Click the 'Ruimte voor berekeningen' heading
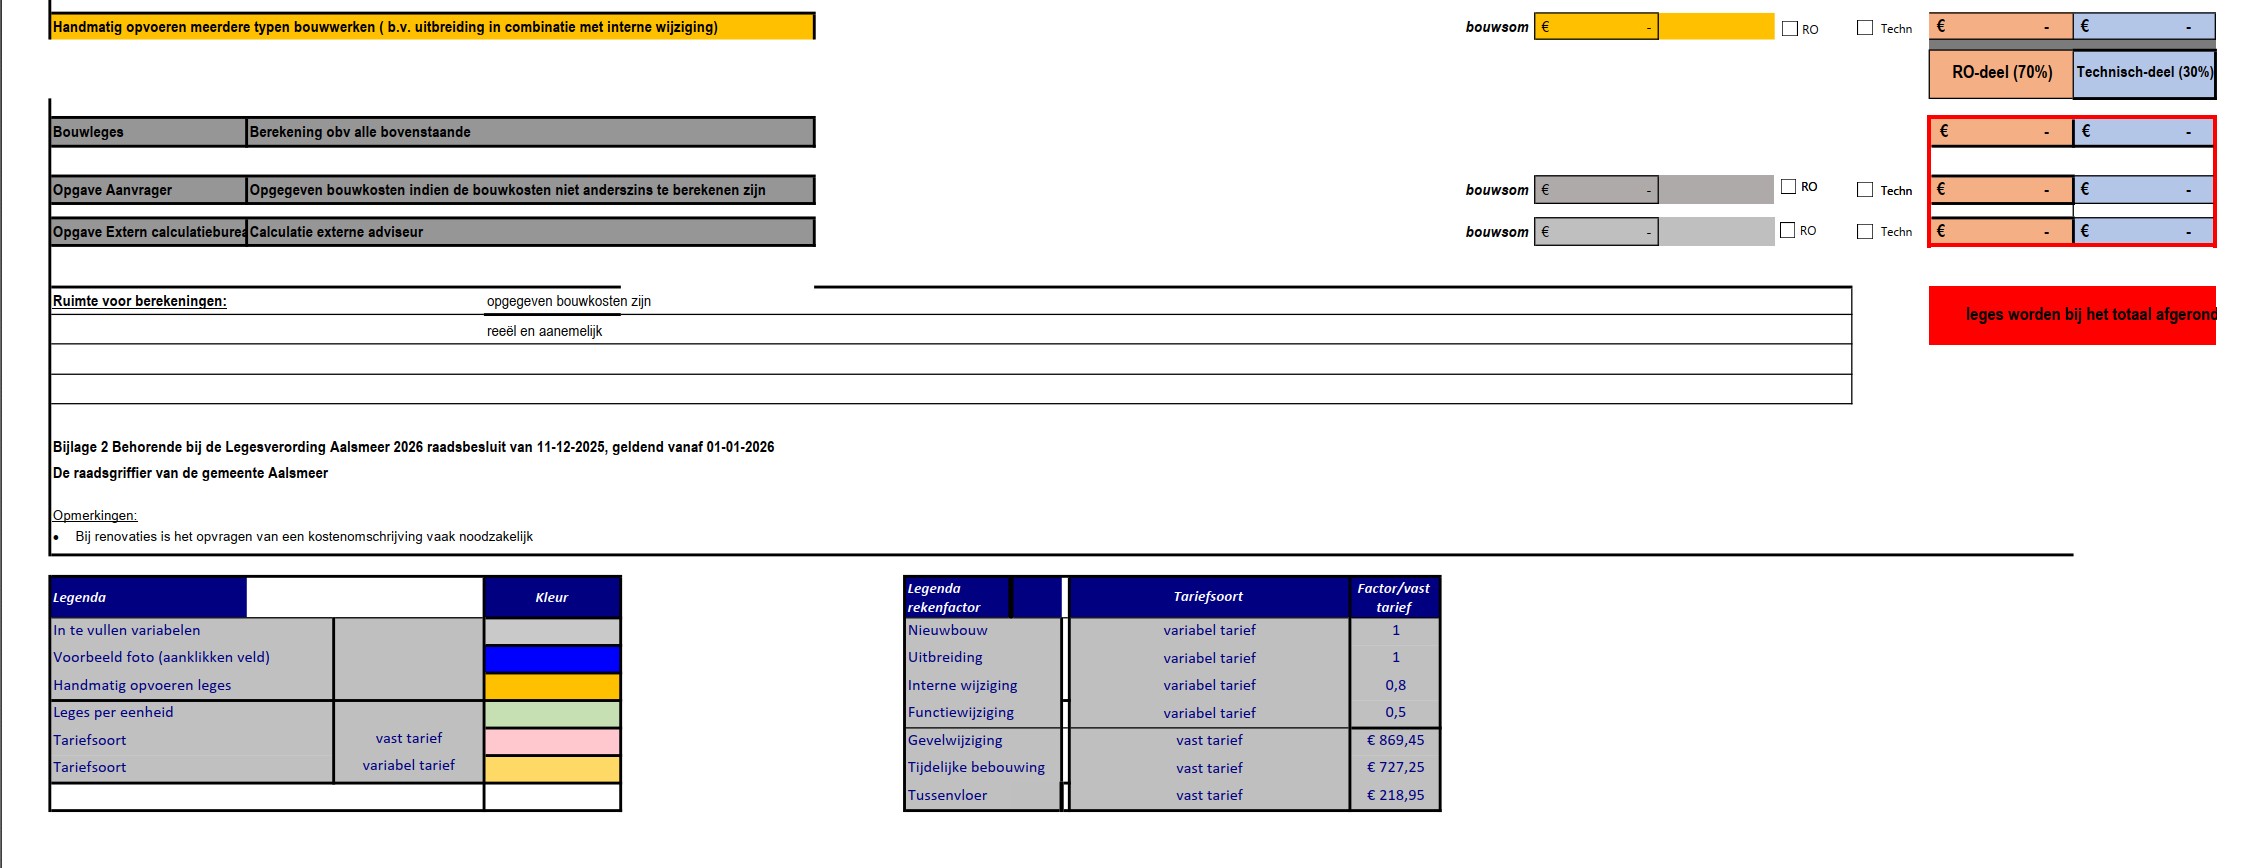 pyautogui.click(x=140, y=301)
